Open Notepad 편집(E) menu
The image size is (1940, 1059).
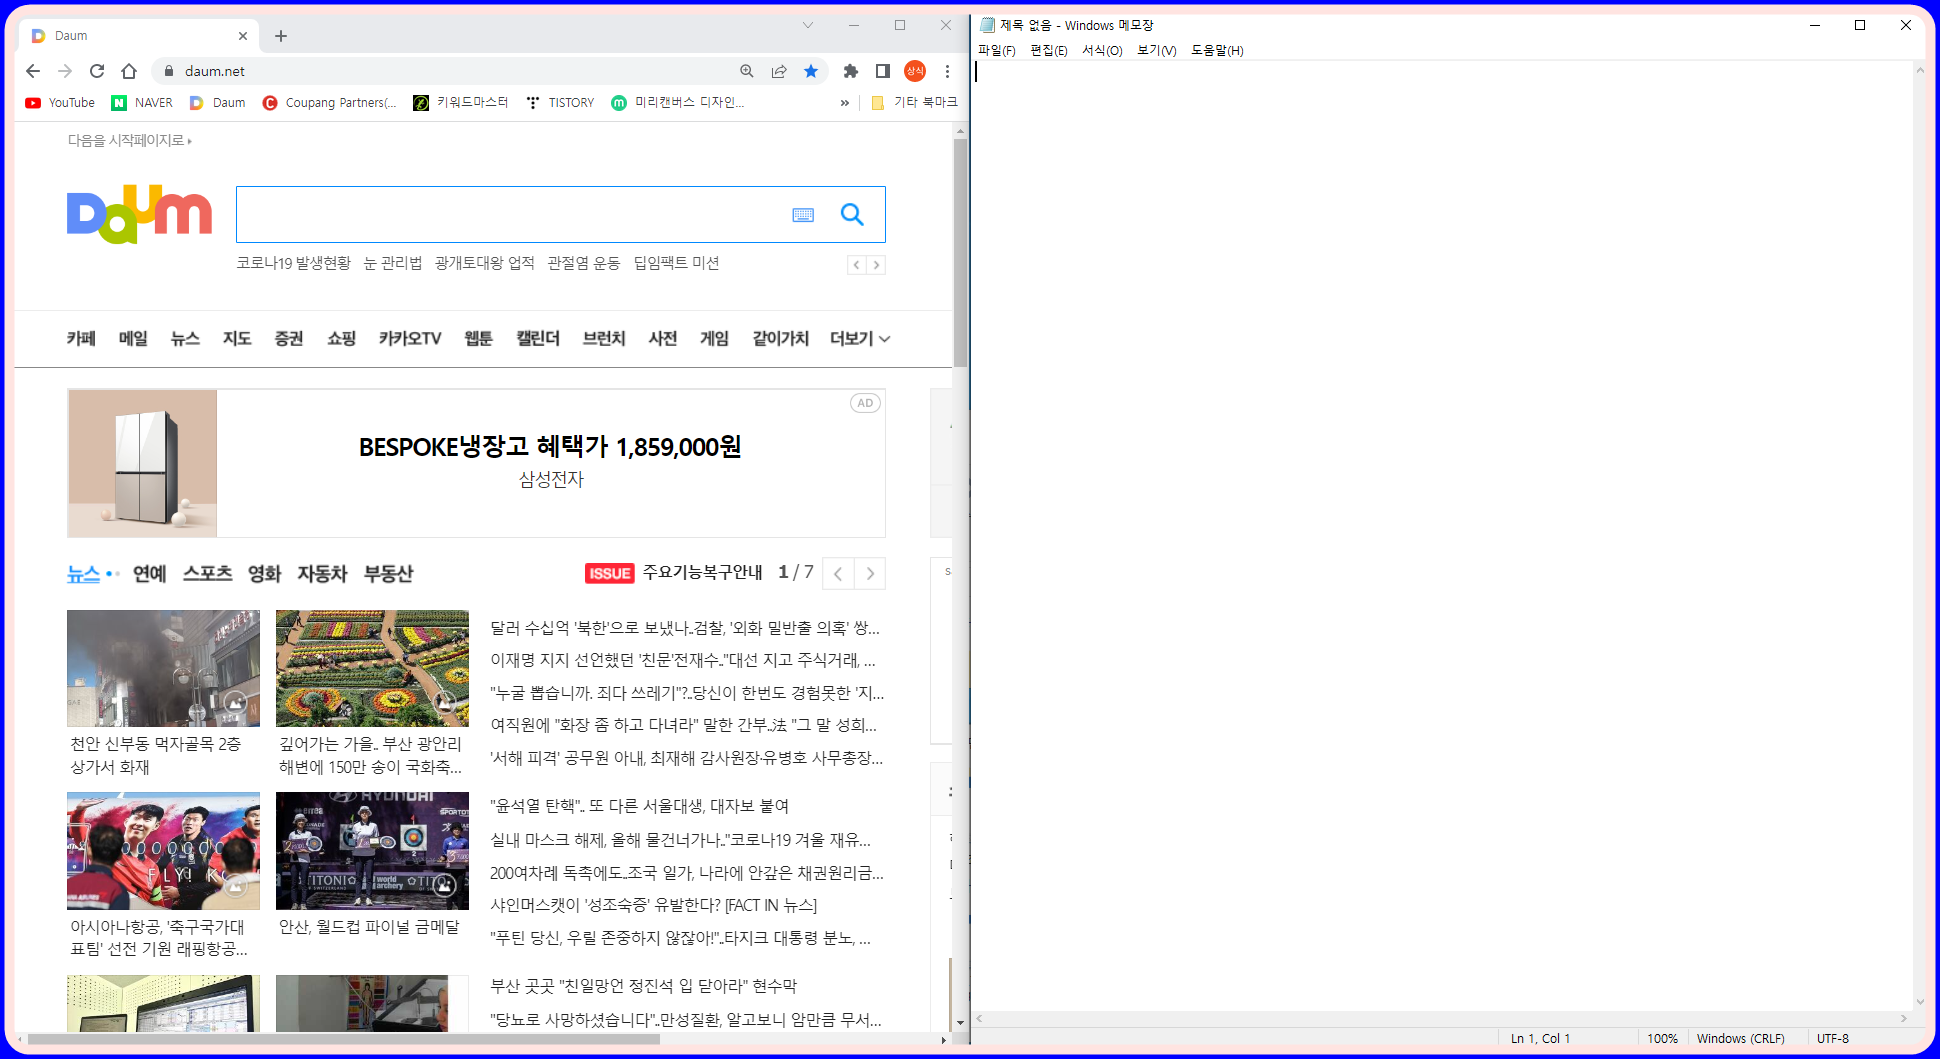tap(1049, 50)
